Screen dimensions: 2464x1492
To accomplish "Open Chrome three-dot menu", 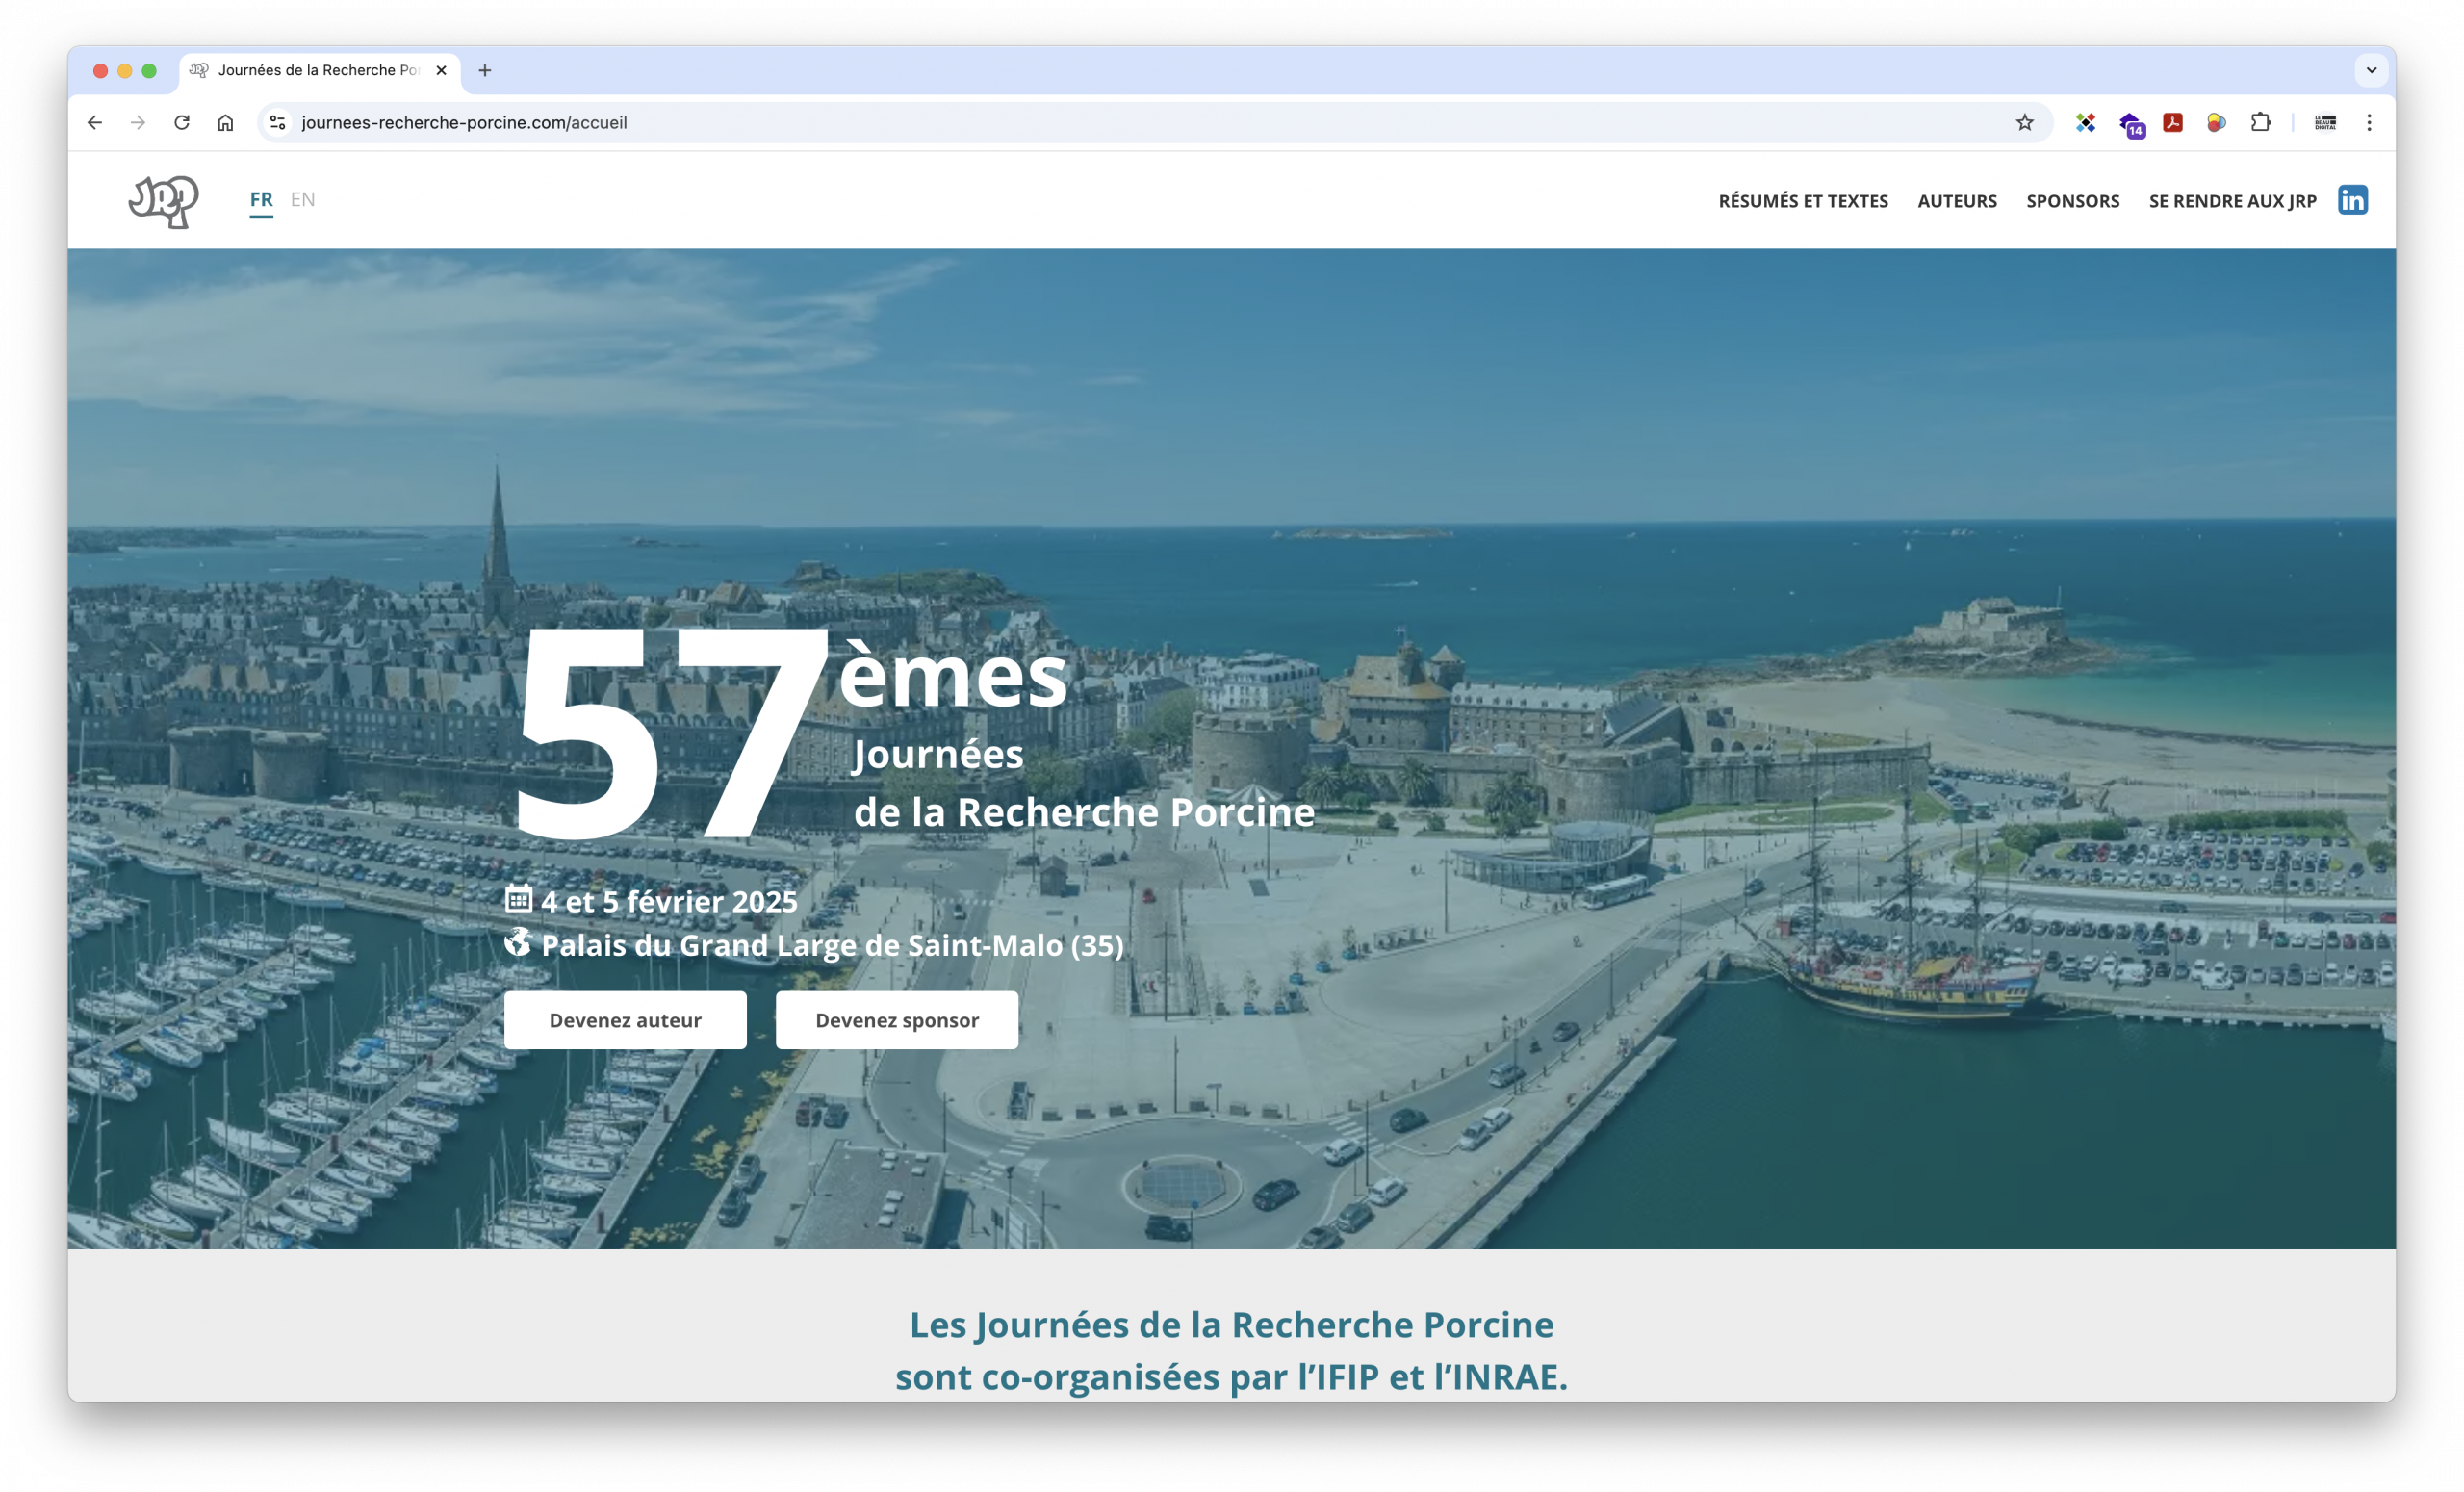I will point(2369,123).
